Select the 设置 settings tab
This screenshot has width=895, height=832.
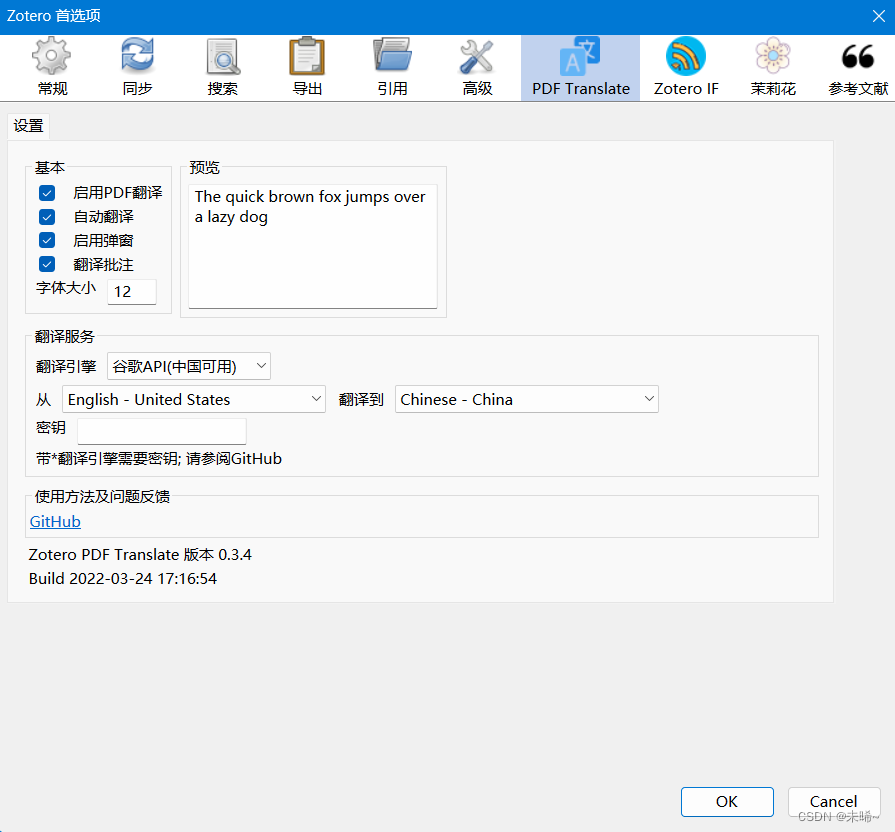tap(29, 126)
